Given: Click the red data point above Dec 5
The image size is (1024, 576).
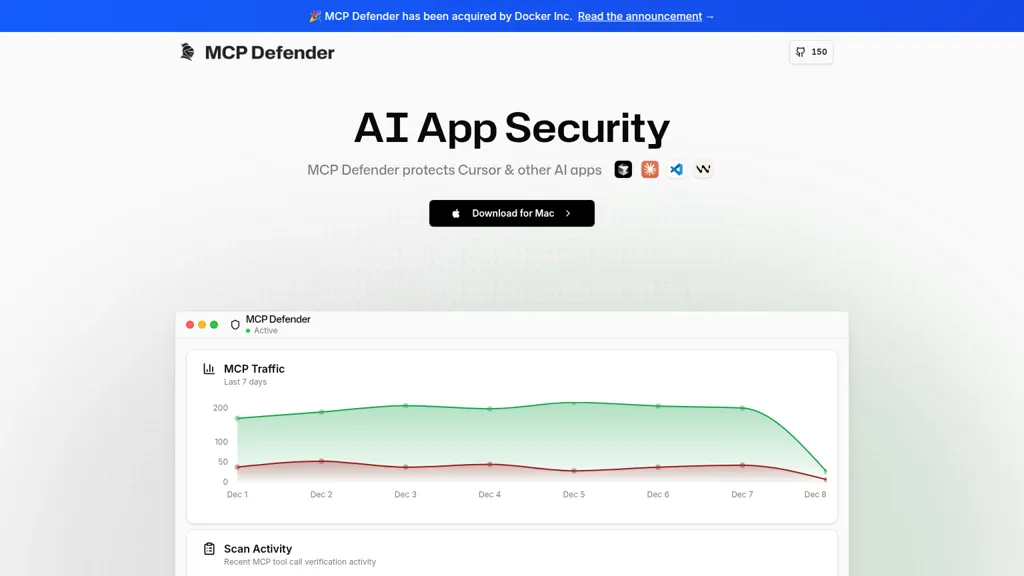Looking at the screenshot, I should point(574,470).
